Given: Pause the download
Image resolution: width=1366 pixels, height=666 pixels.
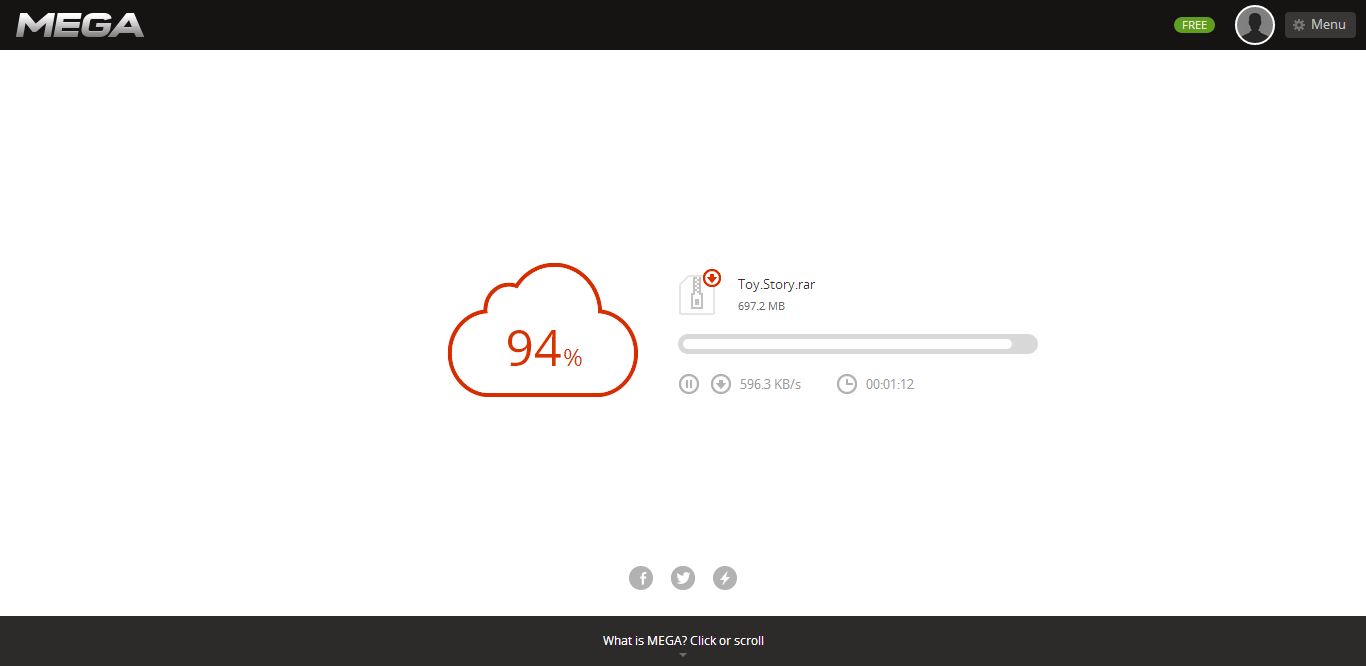Looking at the screenshot, I should 688,384.
